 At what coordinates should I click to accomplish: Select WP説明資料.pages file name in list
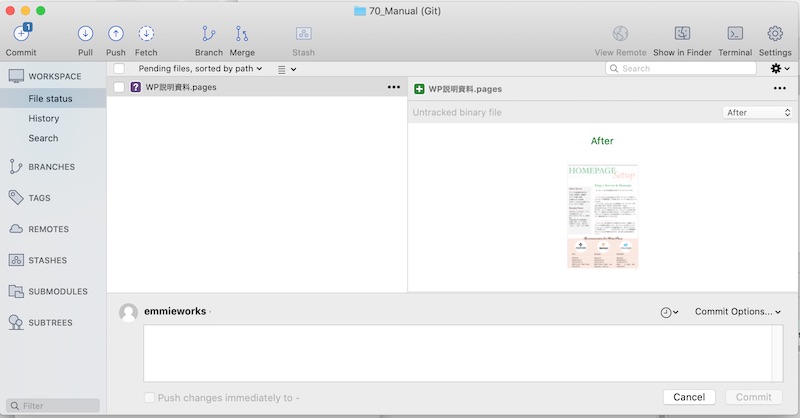(x=181, y=87)
